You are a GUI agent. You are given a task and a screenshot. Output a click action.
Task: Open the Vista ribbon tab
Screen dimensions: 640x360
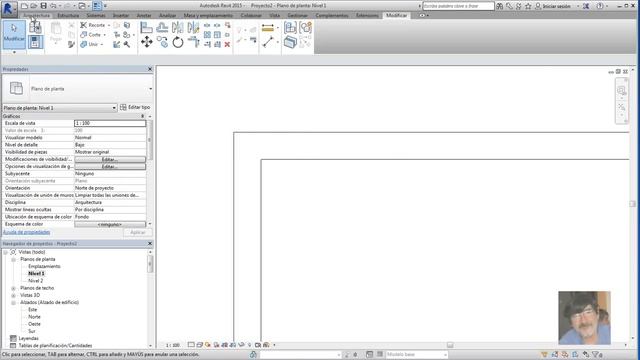[x=274, y=16]
